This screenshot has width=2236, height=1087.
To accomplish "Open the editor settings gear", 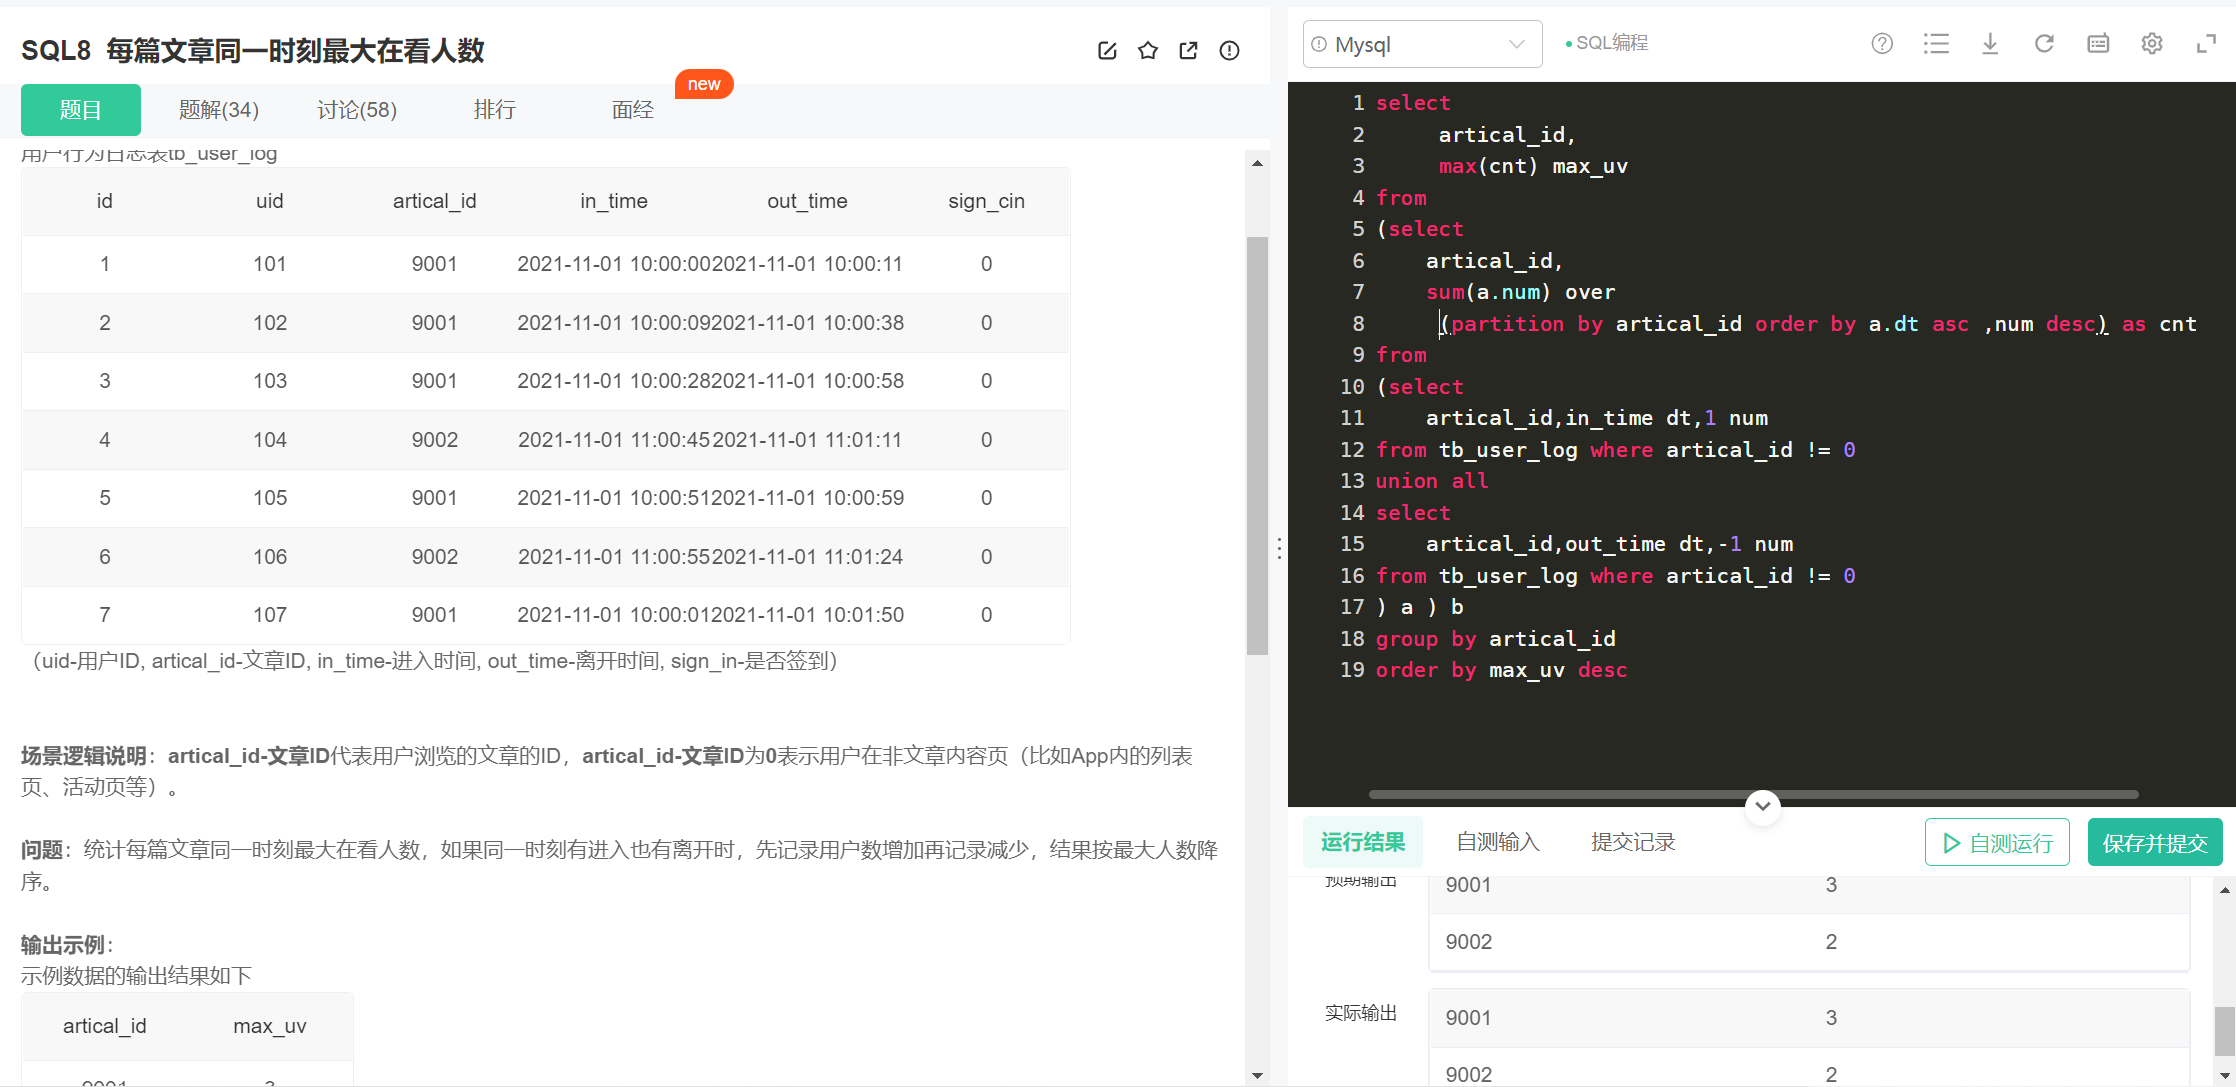I will click(2152, 44).
